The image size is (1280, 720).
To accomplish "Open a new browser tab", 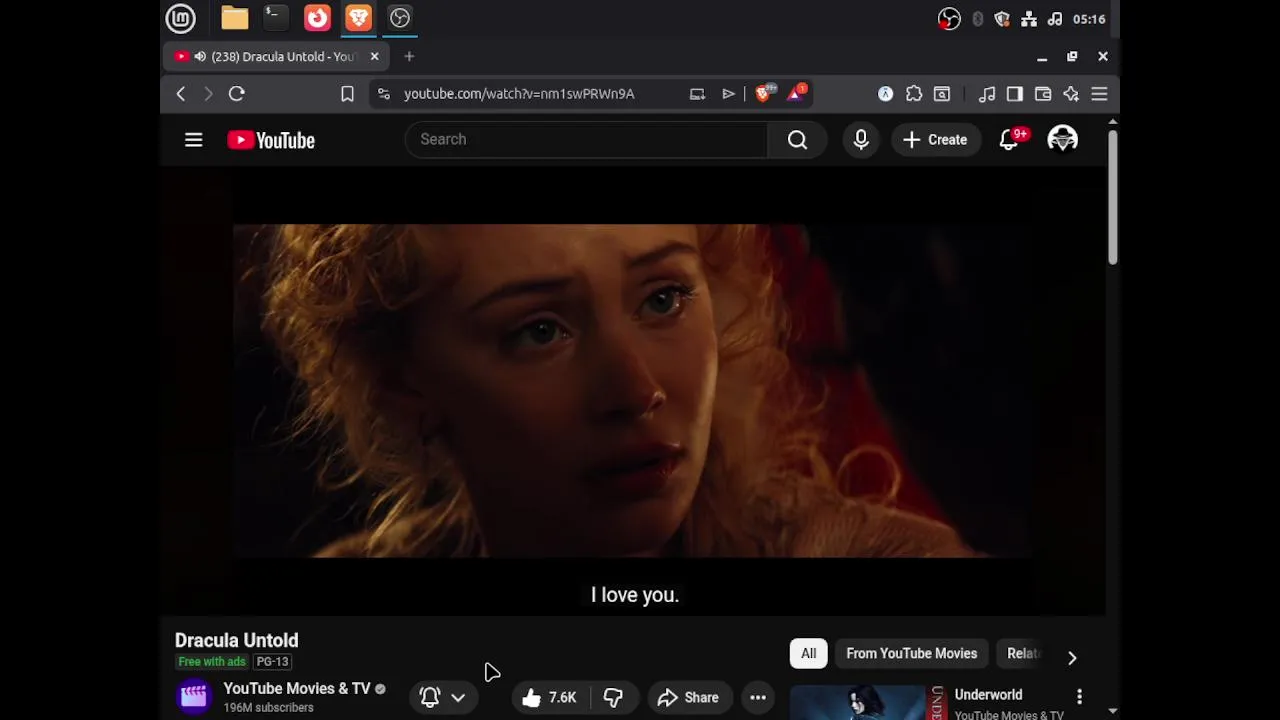I will point(409,57).
